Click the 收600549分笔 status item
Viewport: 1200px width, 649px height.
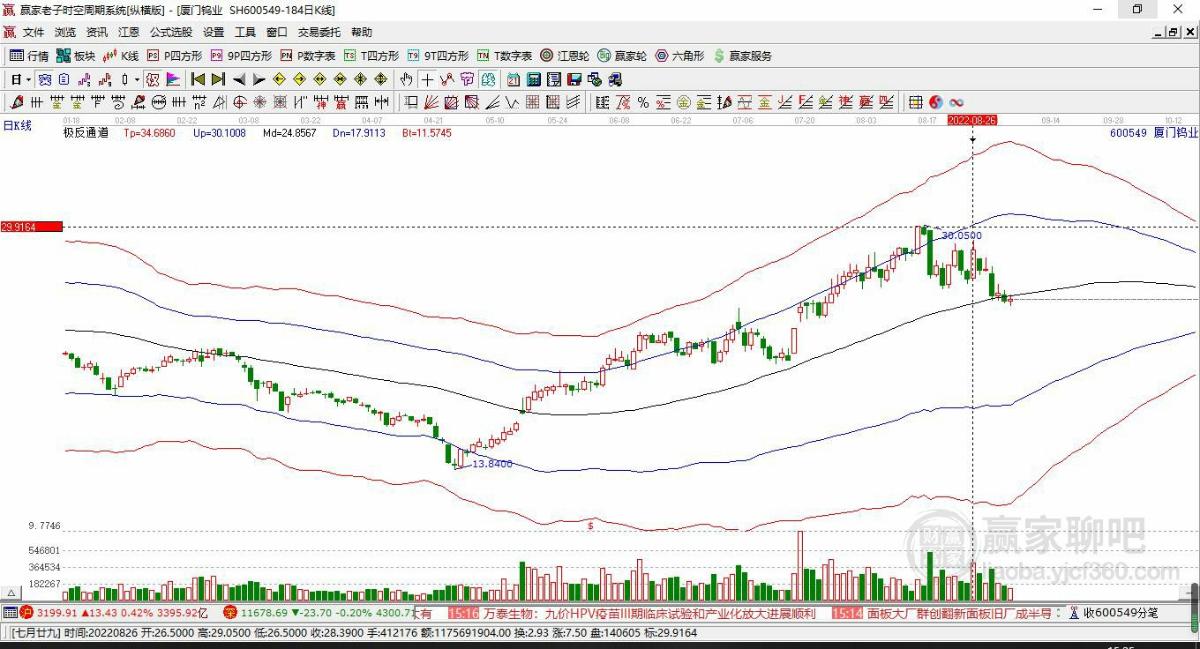(1120, 613)
